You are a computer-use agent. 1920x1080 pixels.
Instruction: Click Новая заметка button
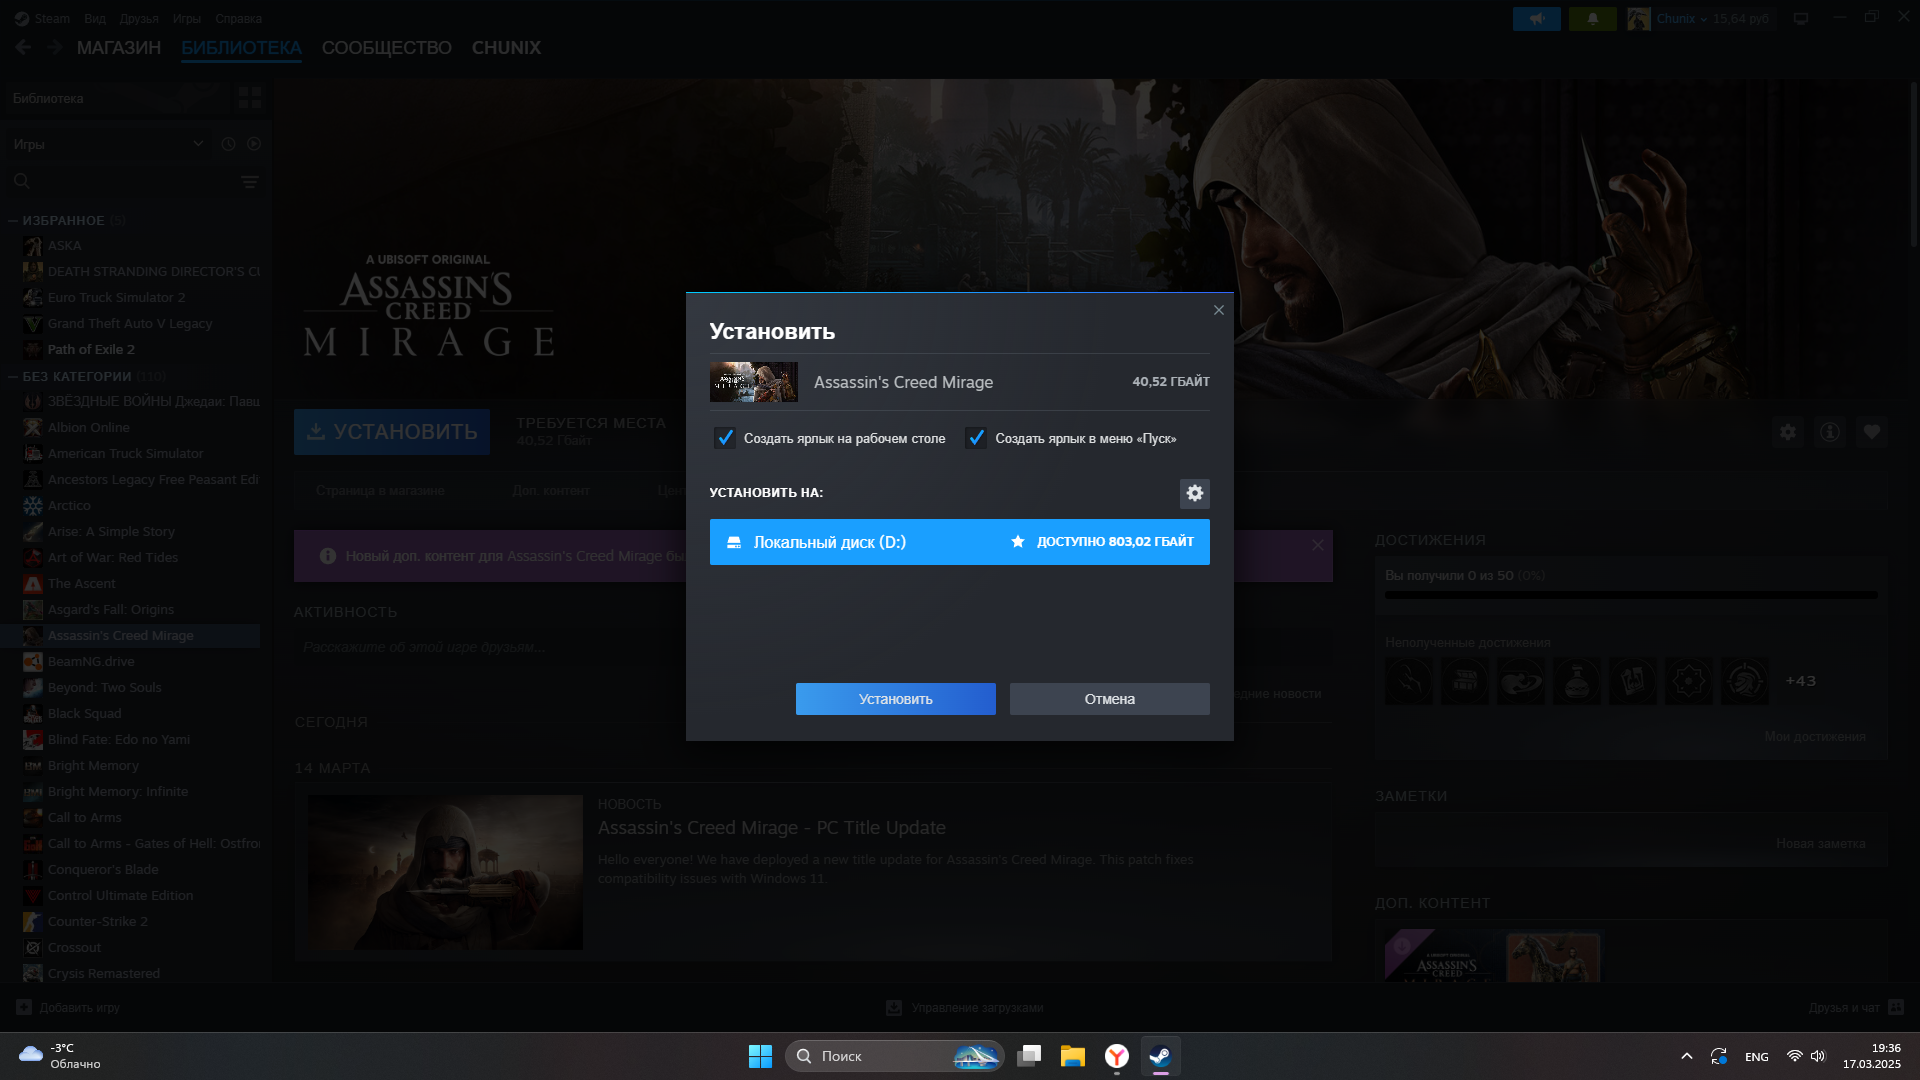point(1820,844)
